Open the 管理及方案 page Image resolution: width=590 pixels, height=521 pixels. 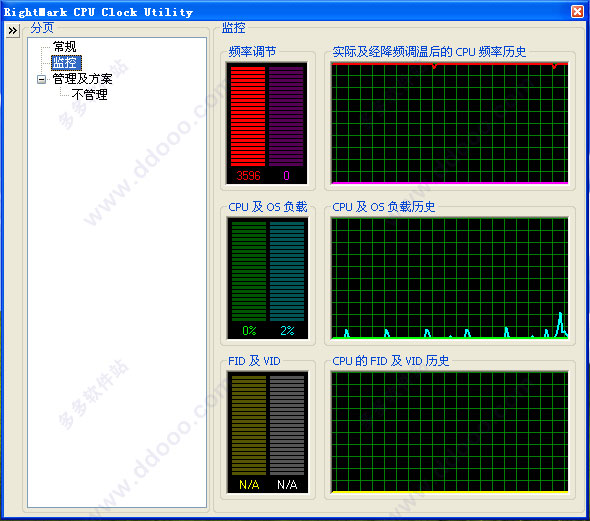(x=82, y=79)
